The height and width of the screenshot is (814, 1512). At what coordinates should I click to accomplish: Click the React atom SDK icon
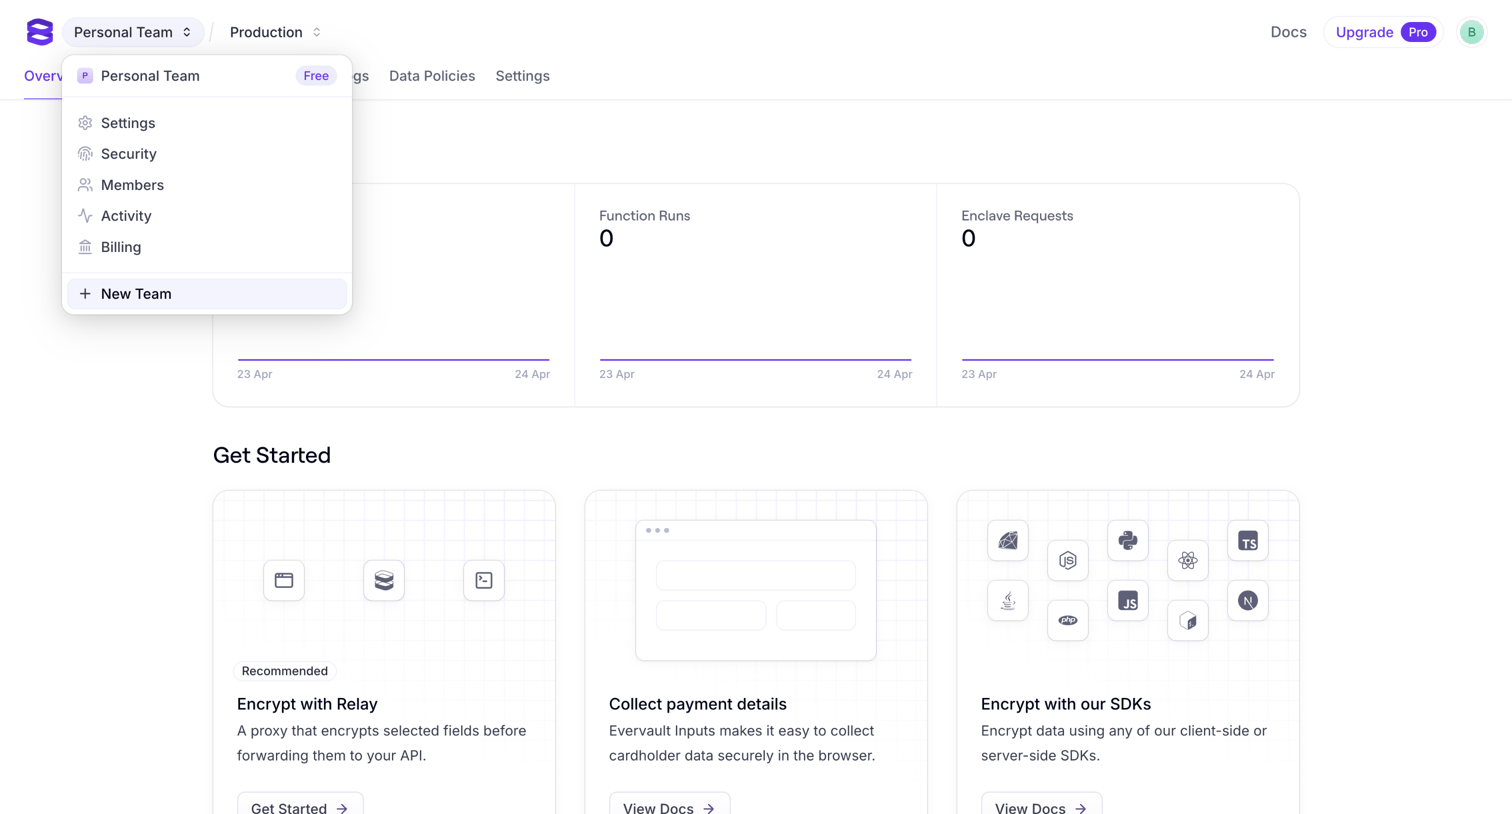pos(1188,561)
